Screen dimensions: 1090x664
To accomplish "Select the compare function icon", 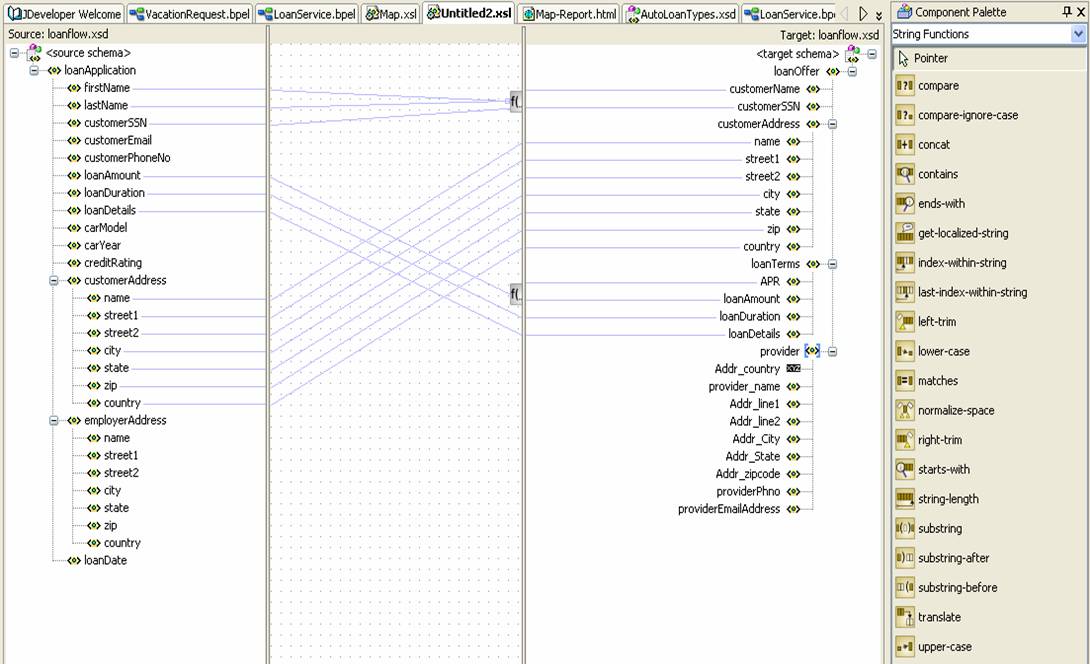I will pyautogui.click(x=904, y=86).
